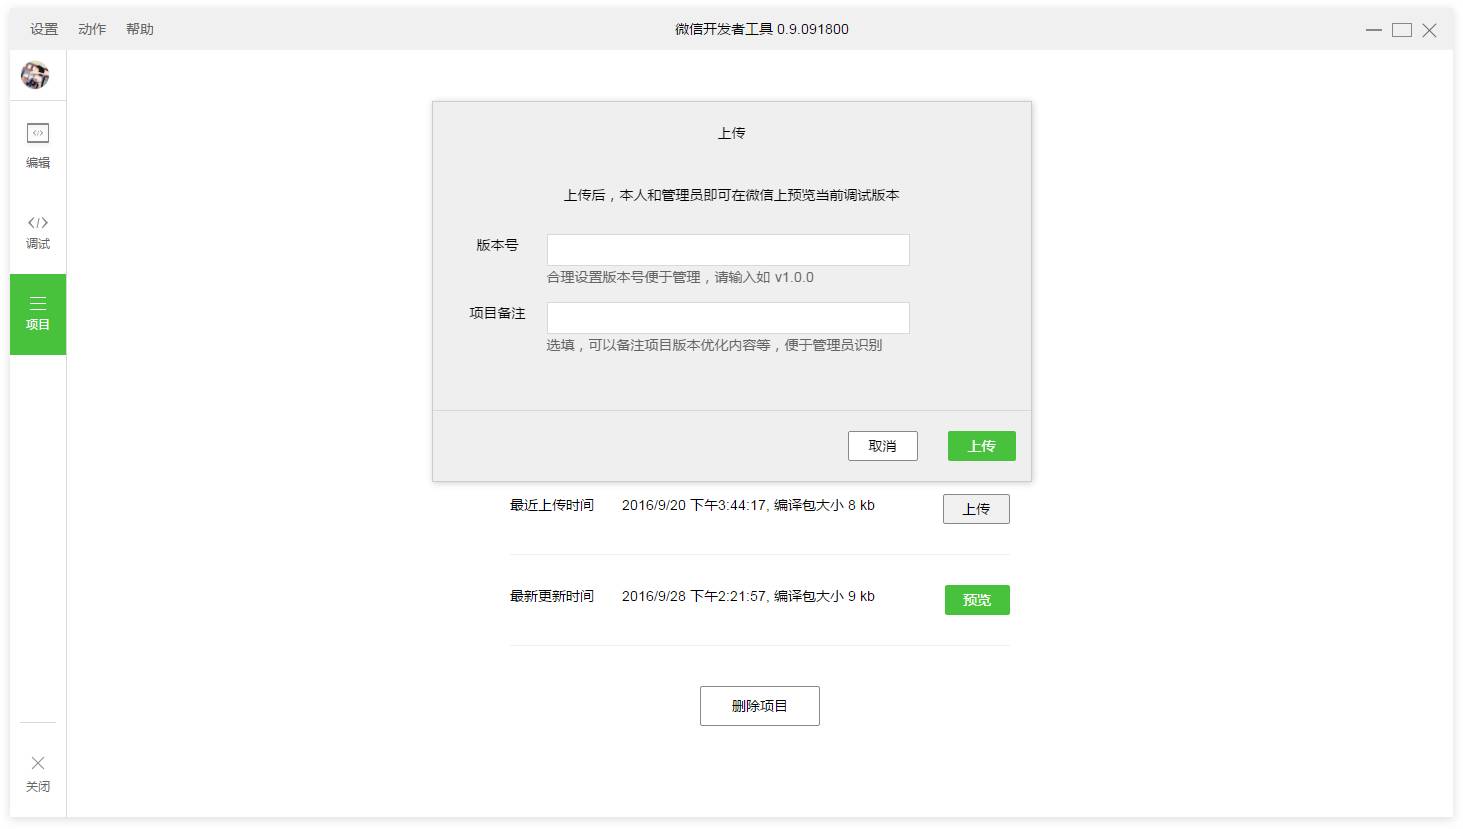This screenshot has width=1463, height=829.
Task: Select the 项目 project tab
Action: click(x=38, y=314)
